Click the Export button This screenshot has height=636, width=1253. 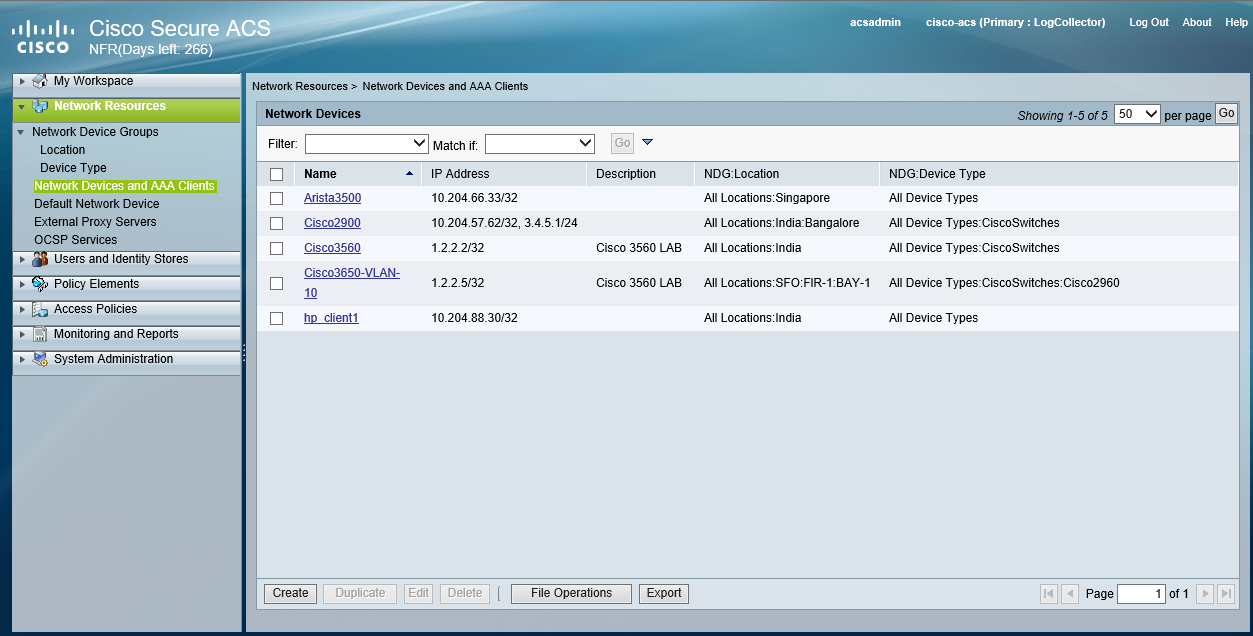coord(664,593)
